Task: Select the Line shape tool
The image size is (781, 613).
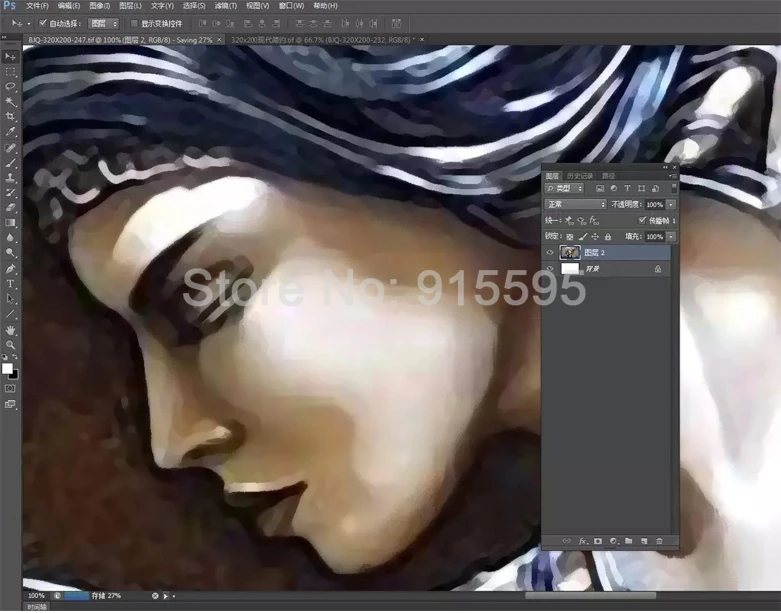Action: coord(10,314)
